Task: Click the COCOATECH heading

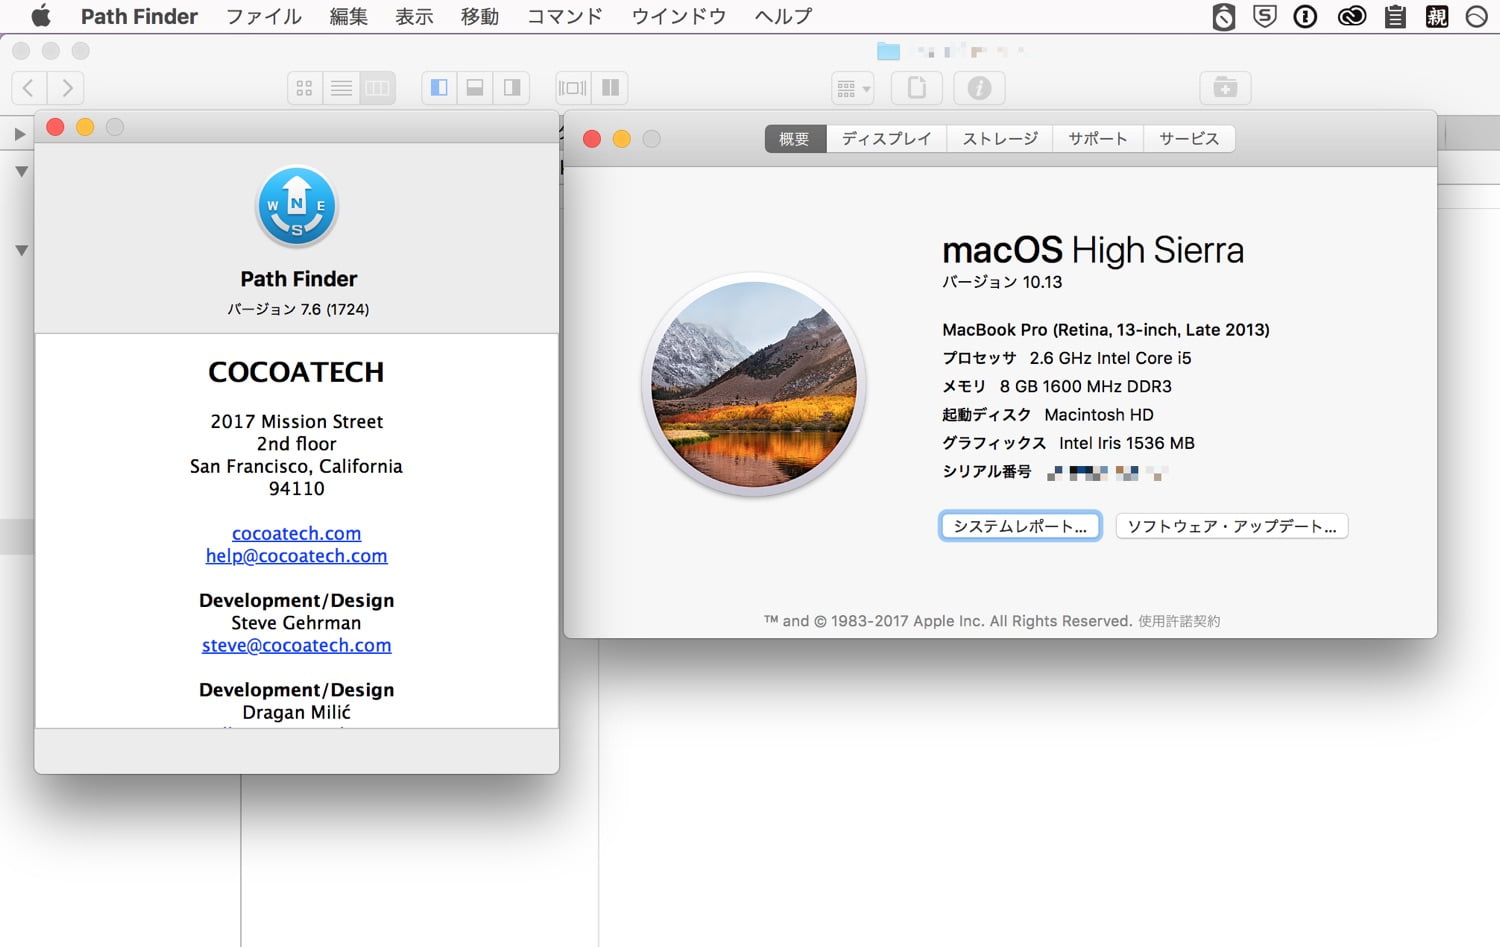Action: coord(296,372)
